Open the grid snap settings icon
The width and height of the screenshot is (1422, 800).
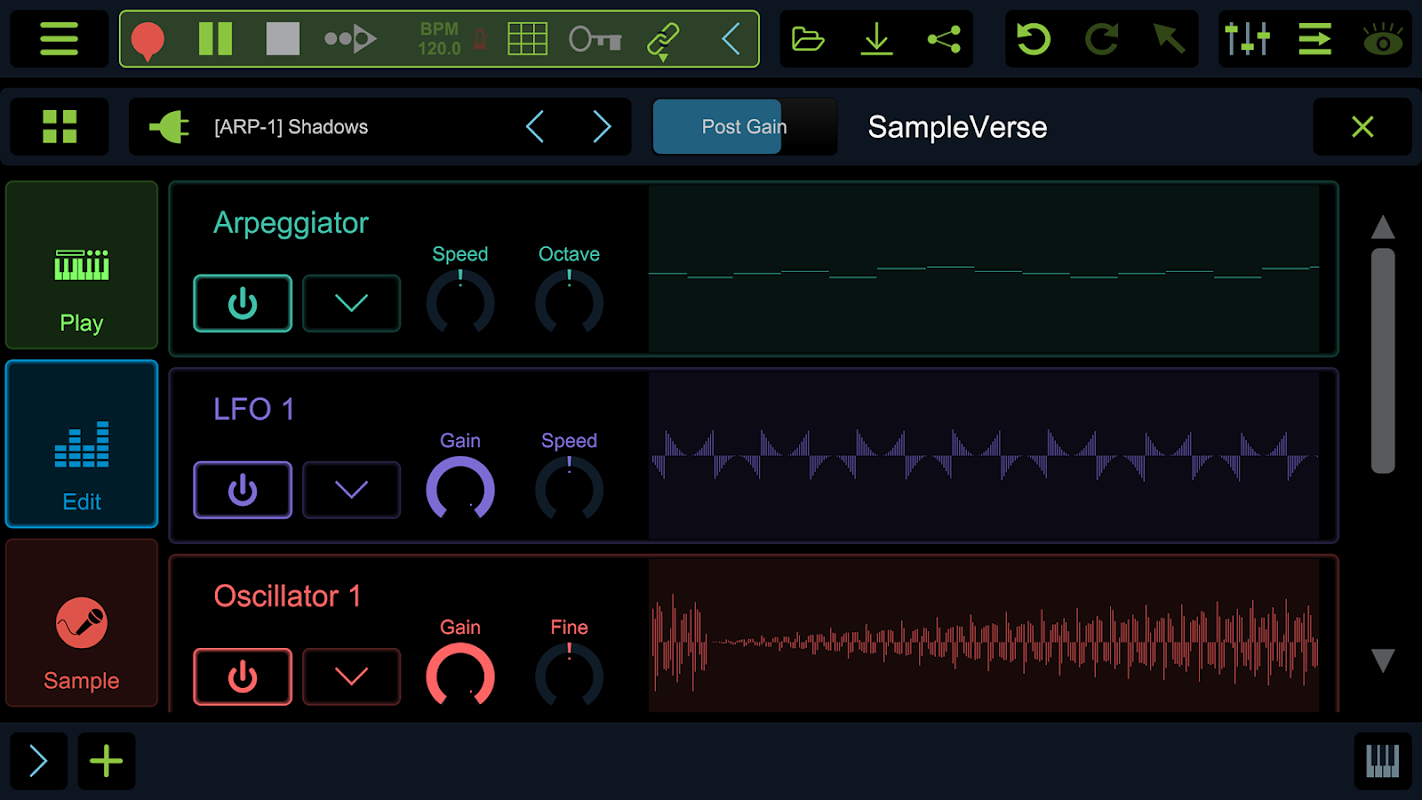(x=527, y=40)
